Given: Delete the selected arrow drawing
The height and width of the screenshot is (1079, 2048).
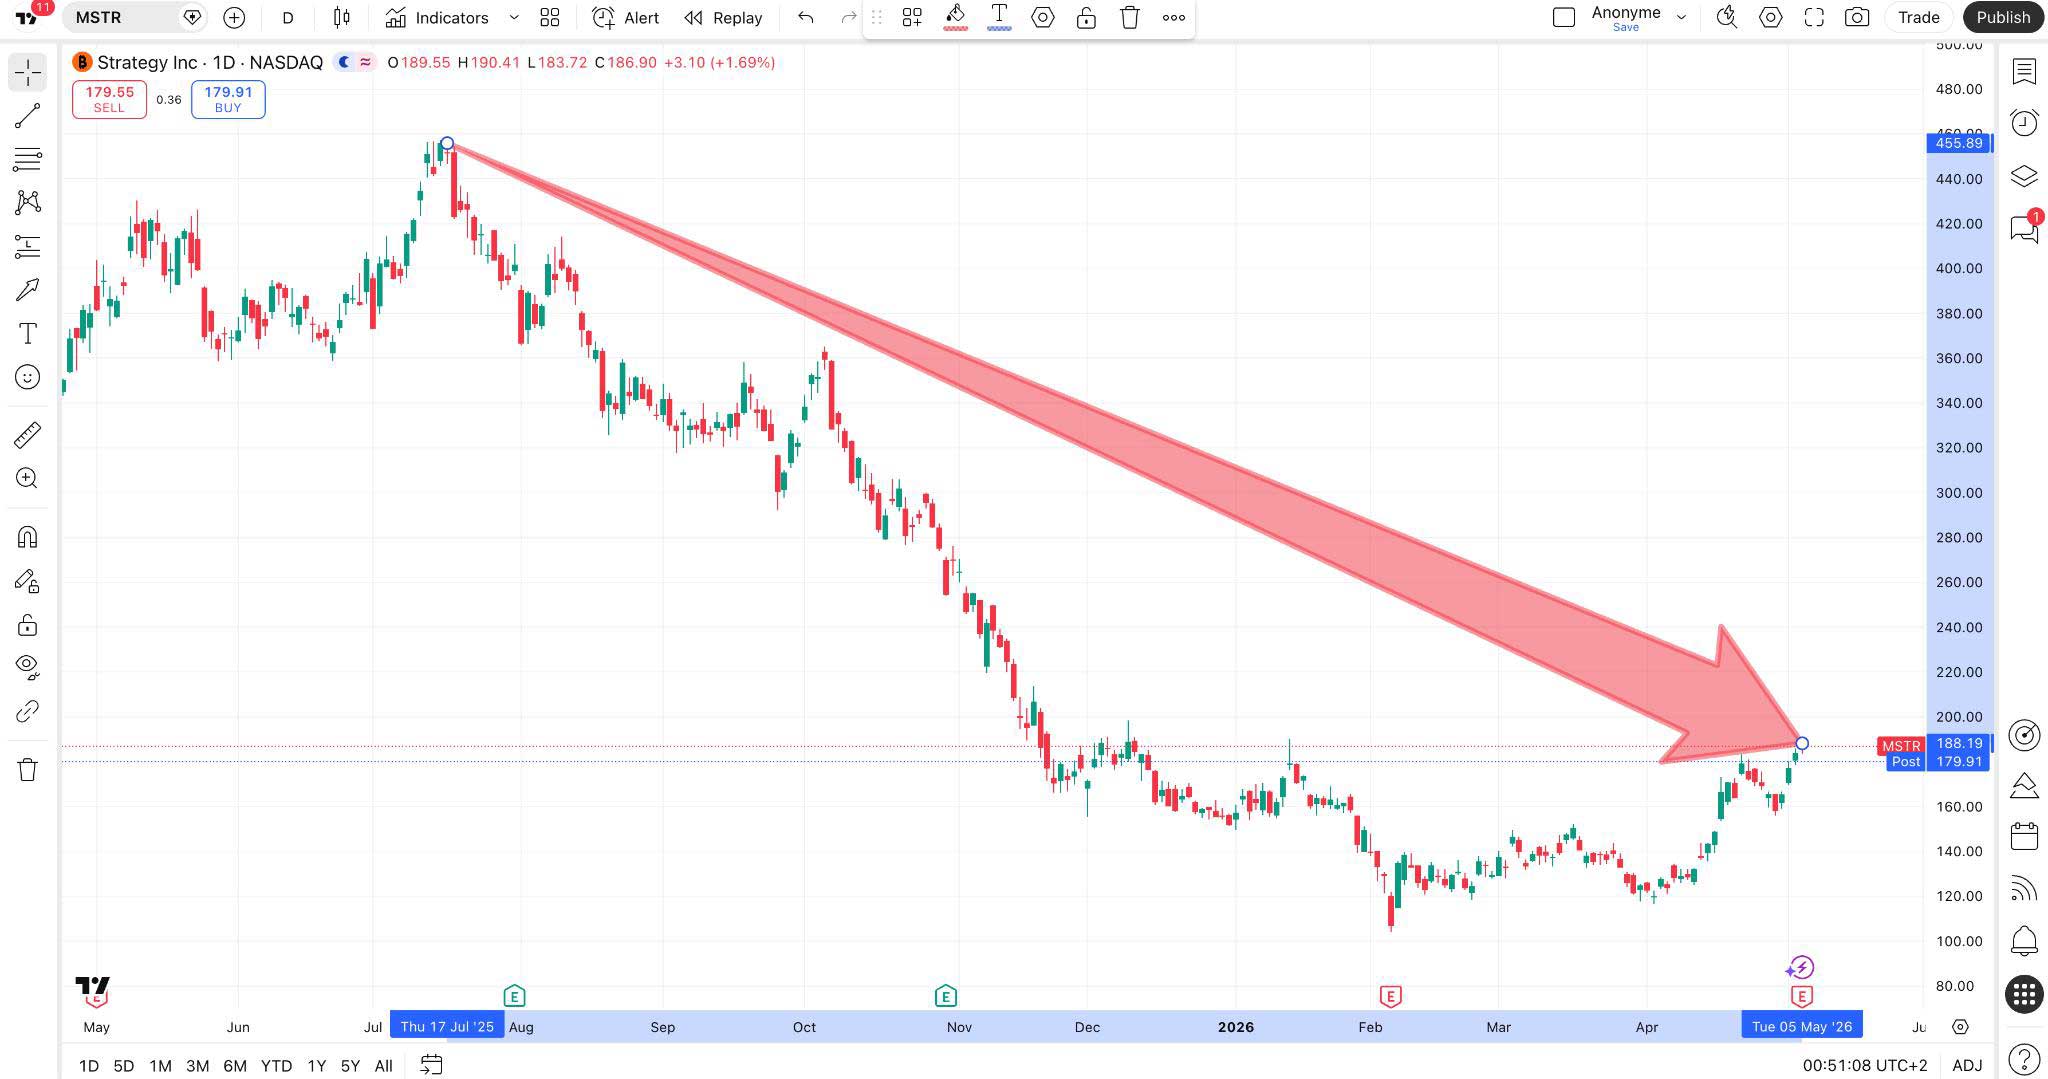Looking at the screenshot, I should pyautogui.click(x=1130, y=17).
